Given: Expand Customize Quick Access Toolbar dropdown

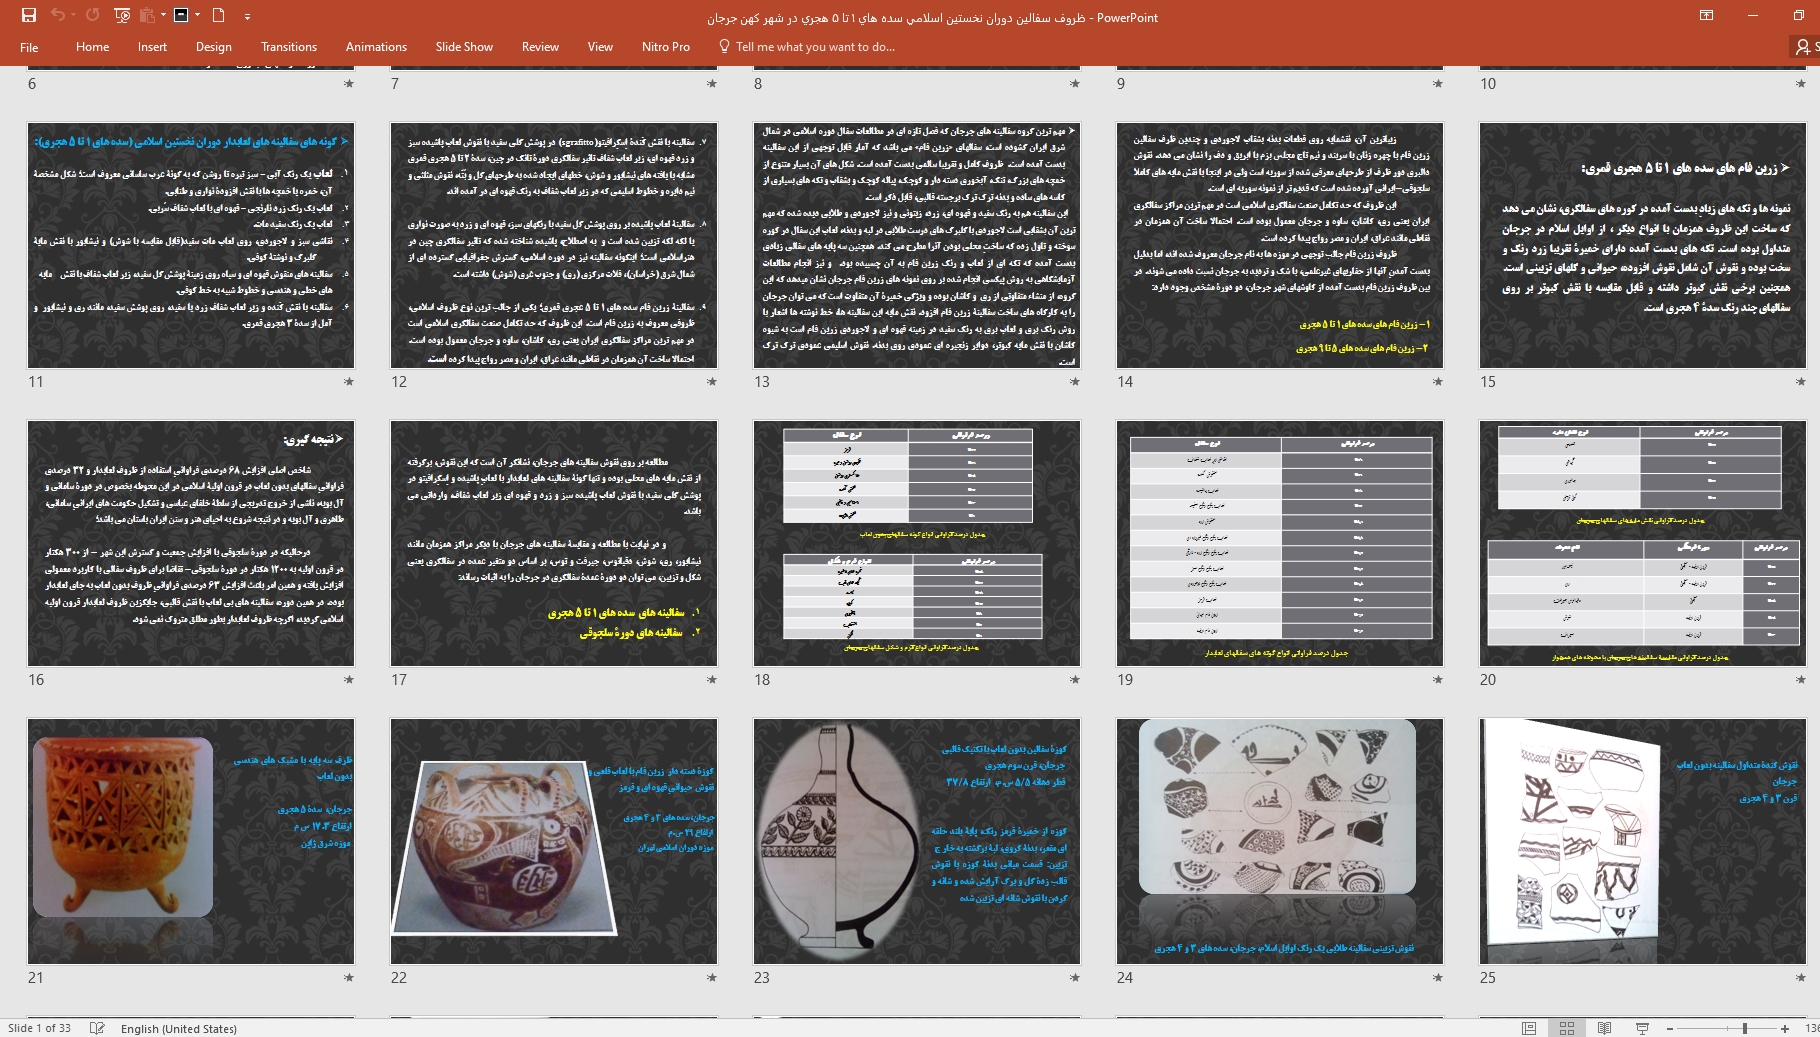Looking at the screenshot, I should coord(247,16).
